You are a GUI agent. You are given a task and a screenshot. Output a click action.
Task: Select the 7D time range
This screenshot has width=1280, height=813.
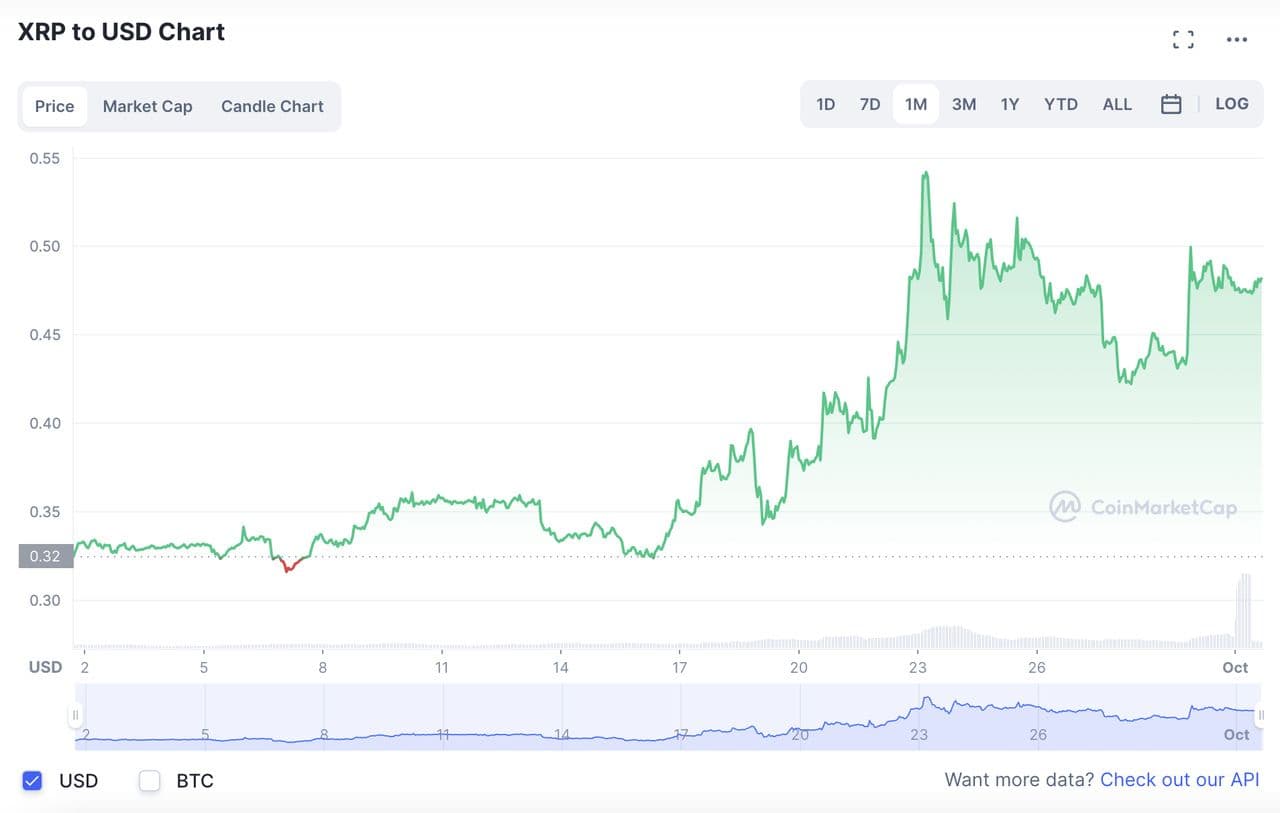tap(870, 104)
